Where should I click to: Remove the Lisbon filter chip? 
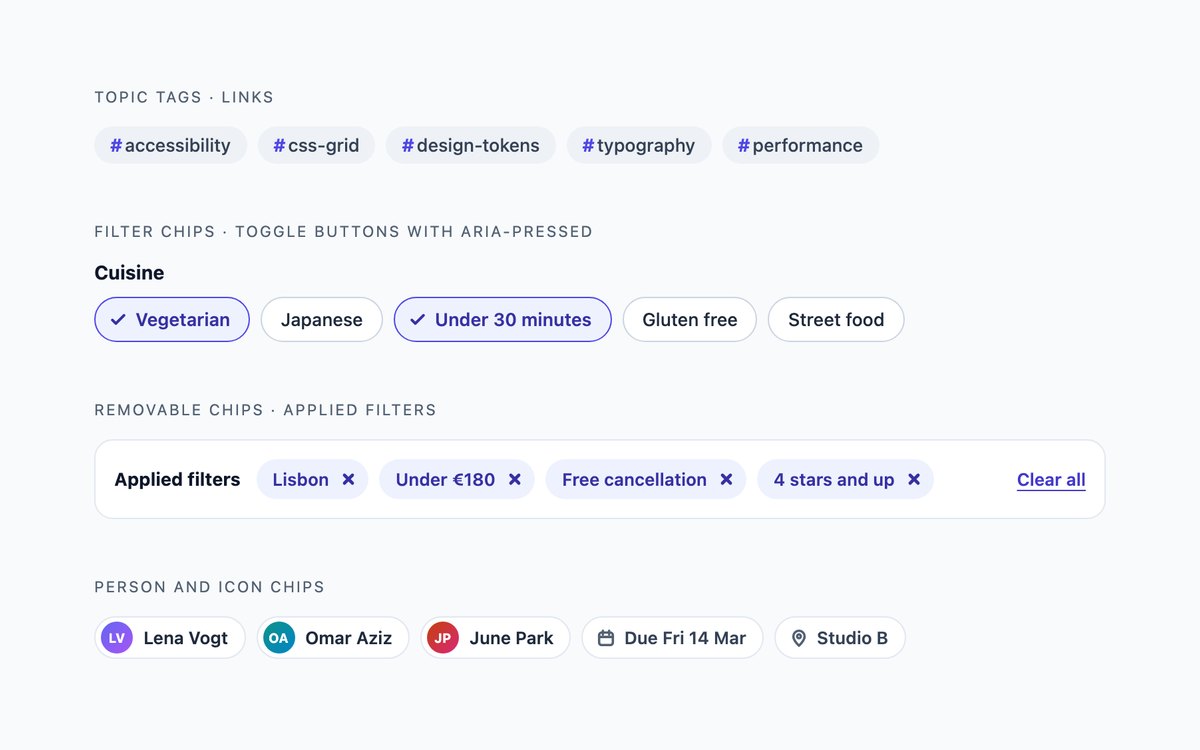click(x=348, y=479)
